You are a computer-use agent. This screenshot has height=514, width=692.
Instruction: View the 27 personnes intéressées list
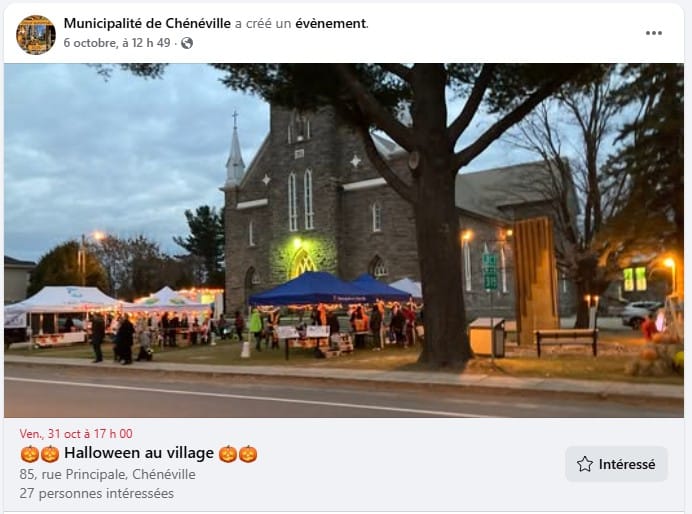97,493
